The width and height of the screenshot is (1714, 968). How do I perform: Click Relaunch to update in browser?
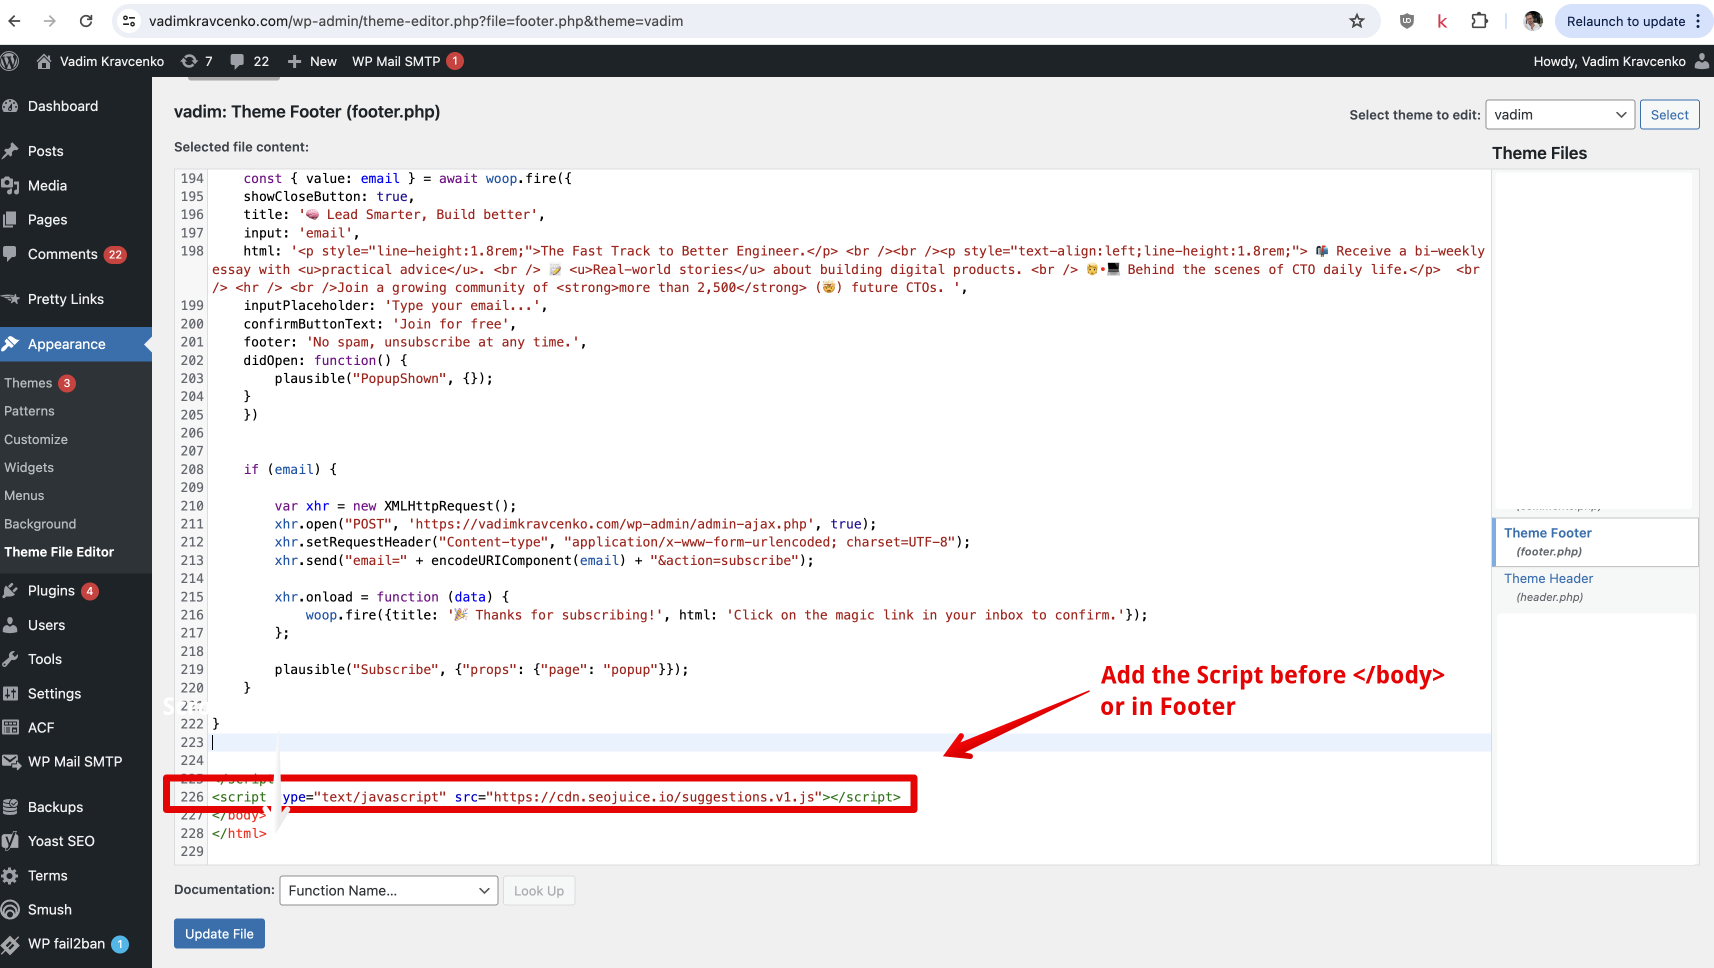[x=1626, y=20]
